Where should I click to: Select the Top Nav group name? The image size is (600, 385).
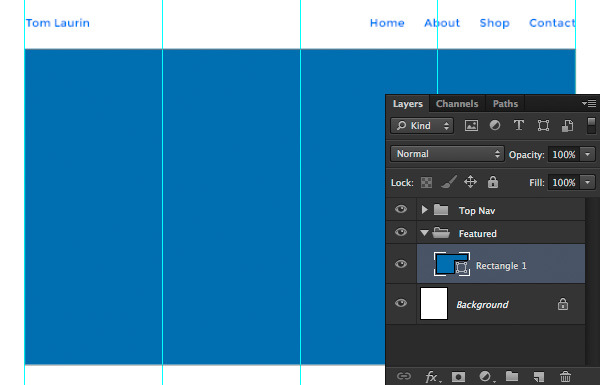click(x=477, y=210)
